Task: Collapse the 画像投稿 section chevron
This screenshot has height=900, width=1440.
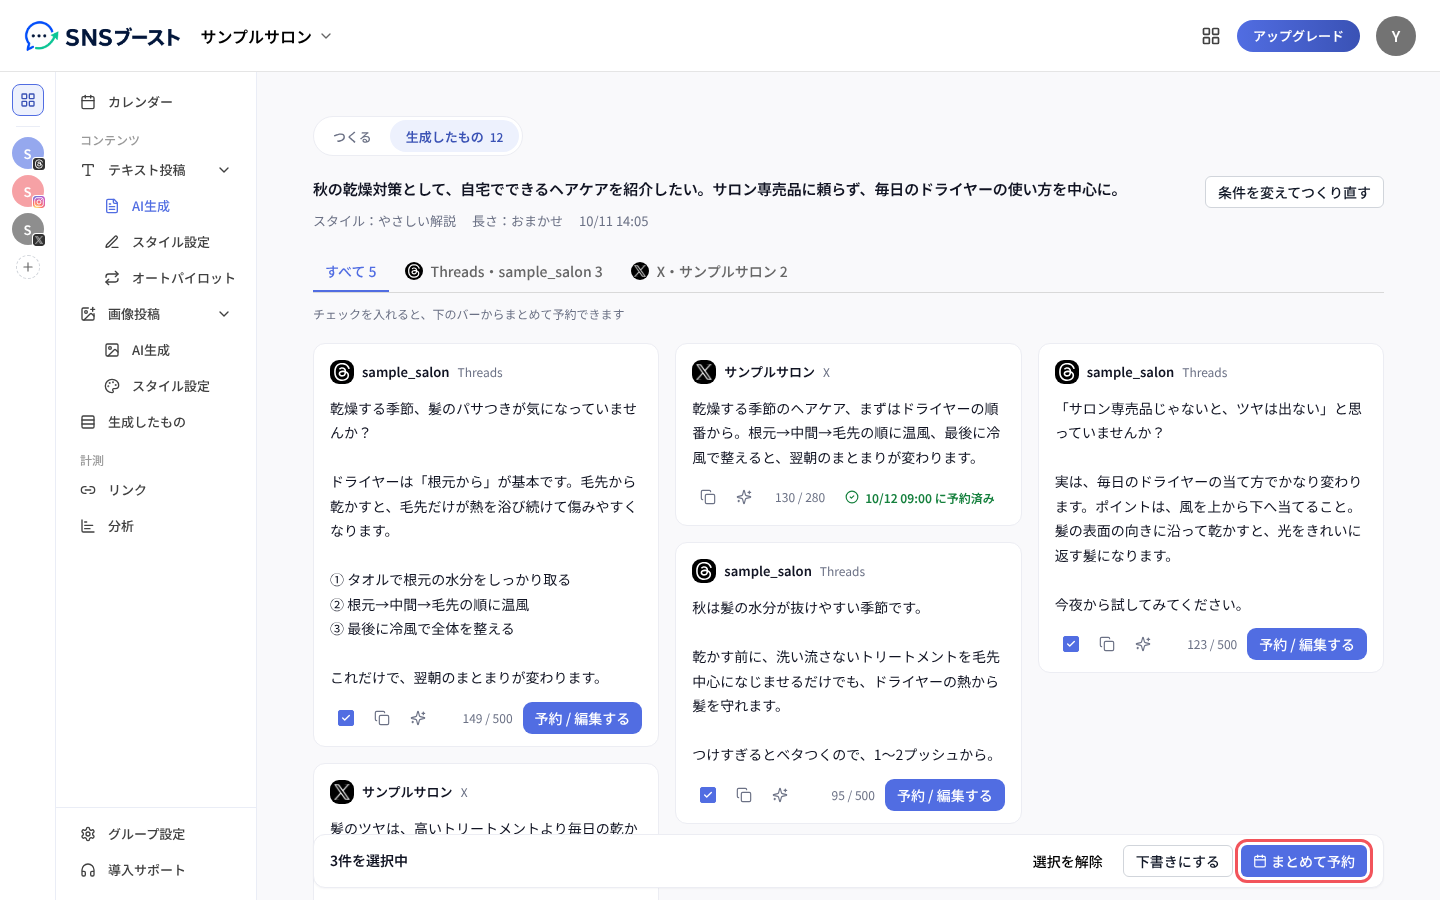Action: tap(224, 314)
